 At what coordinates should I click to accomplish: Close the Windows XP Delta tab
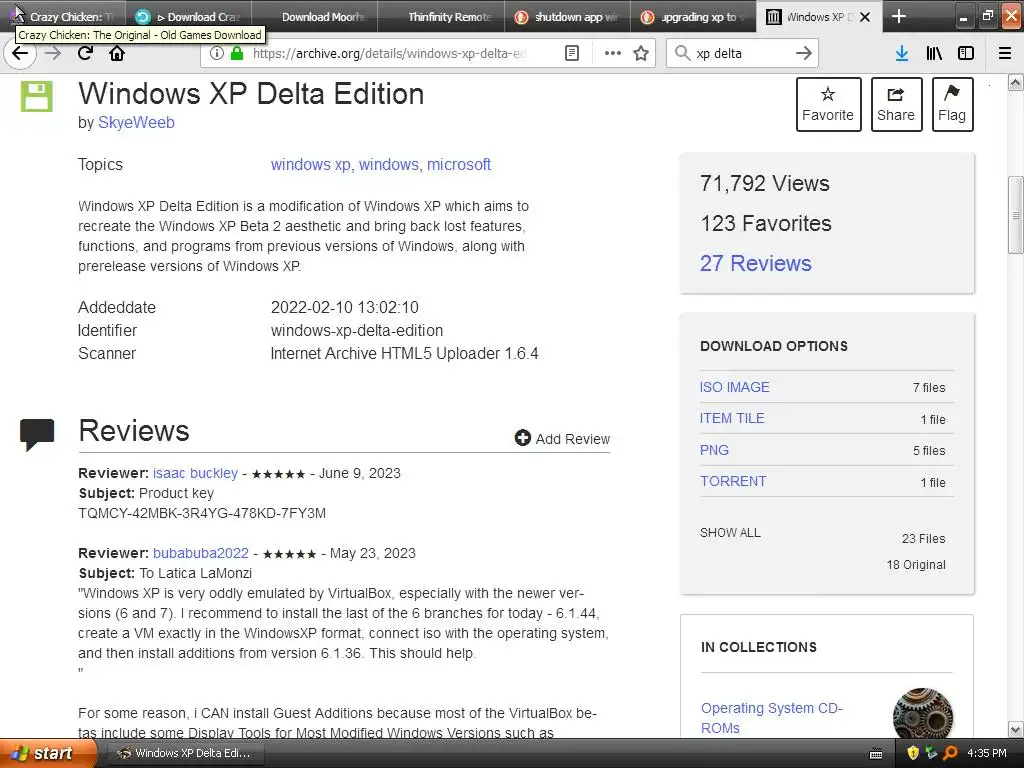tap(865, 17)
